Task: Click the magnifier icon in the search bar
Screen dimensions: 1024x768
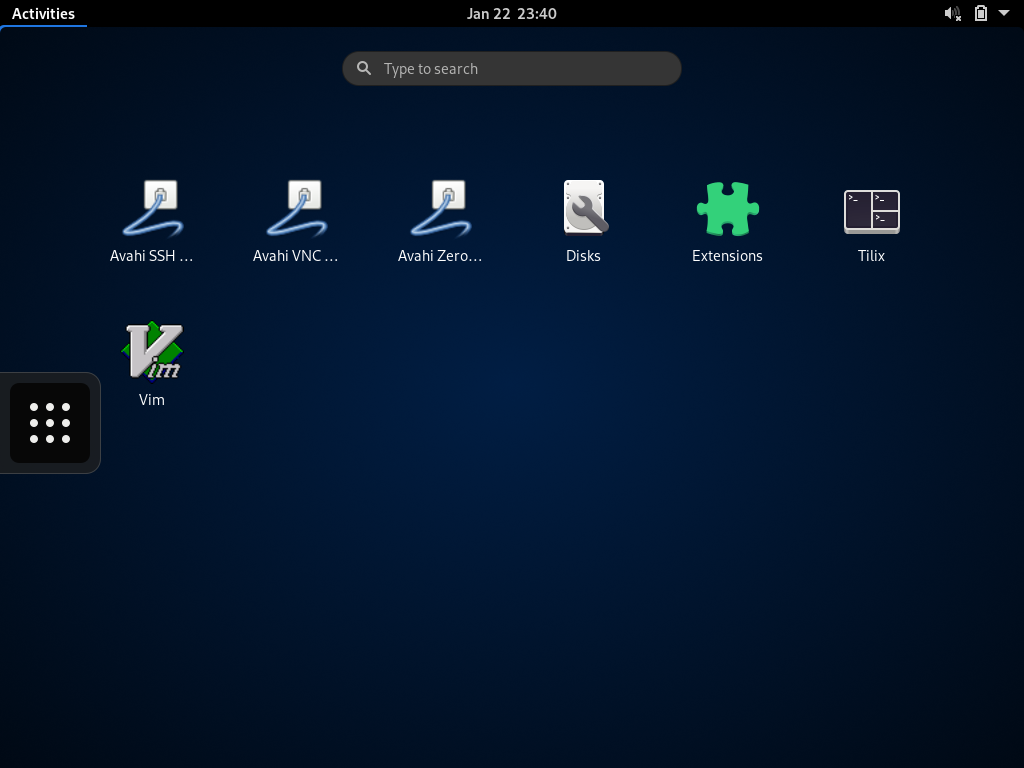Action: tap(364, 69)
